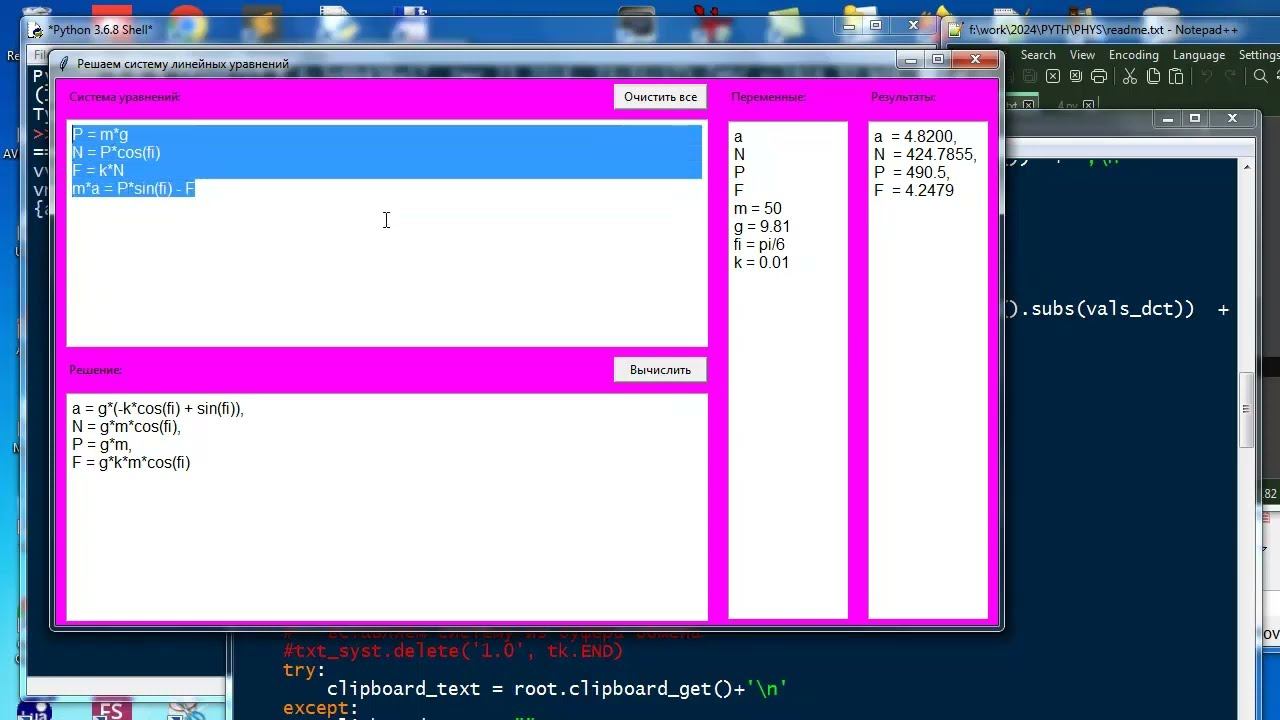Viewport: 1280px width, 720px height.
Task: Click inside the 'Решение' output text box
Action: click(387, 507)
